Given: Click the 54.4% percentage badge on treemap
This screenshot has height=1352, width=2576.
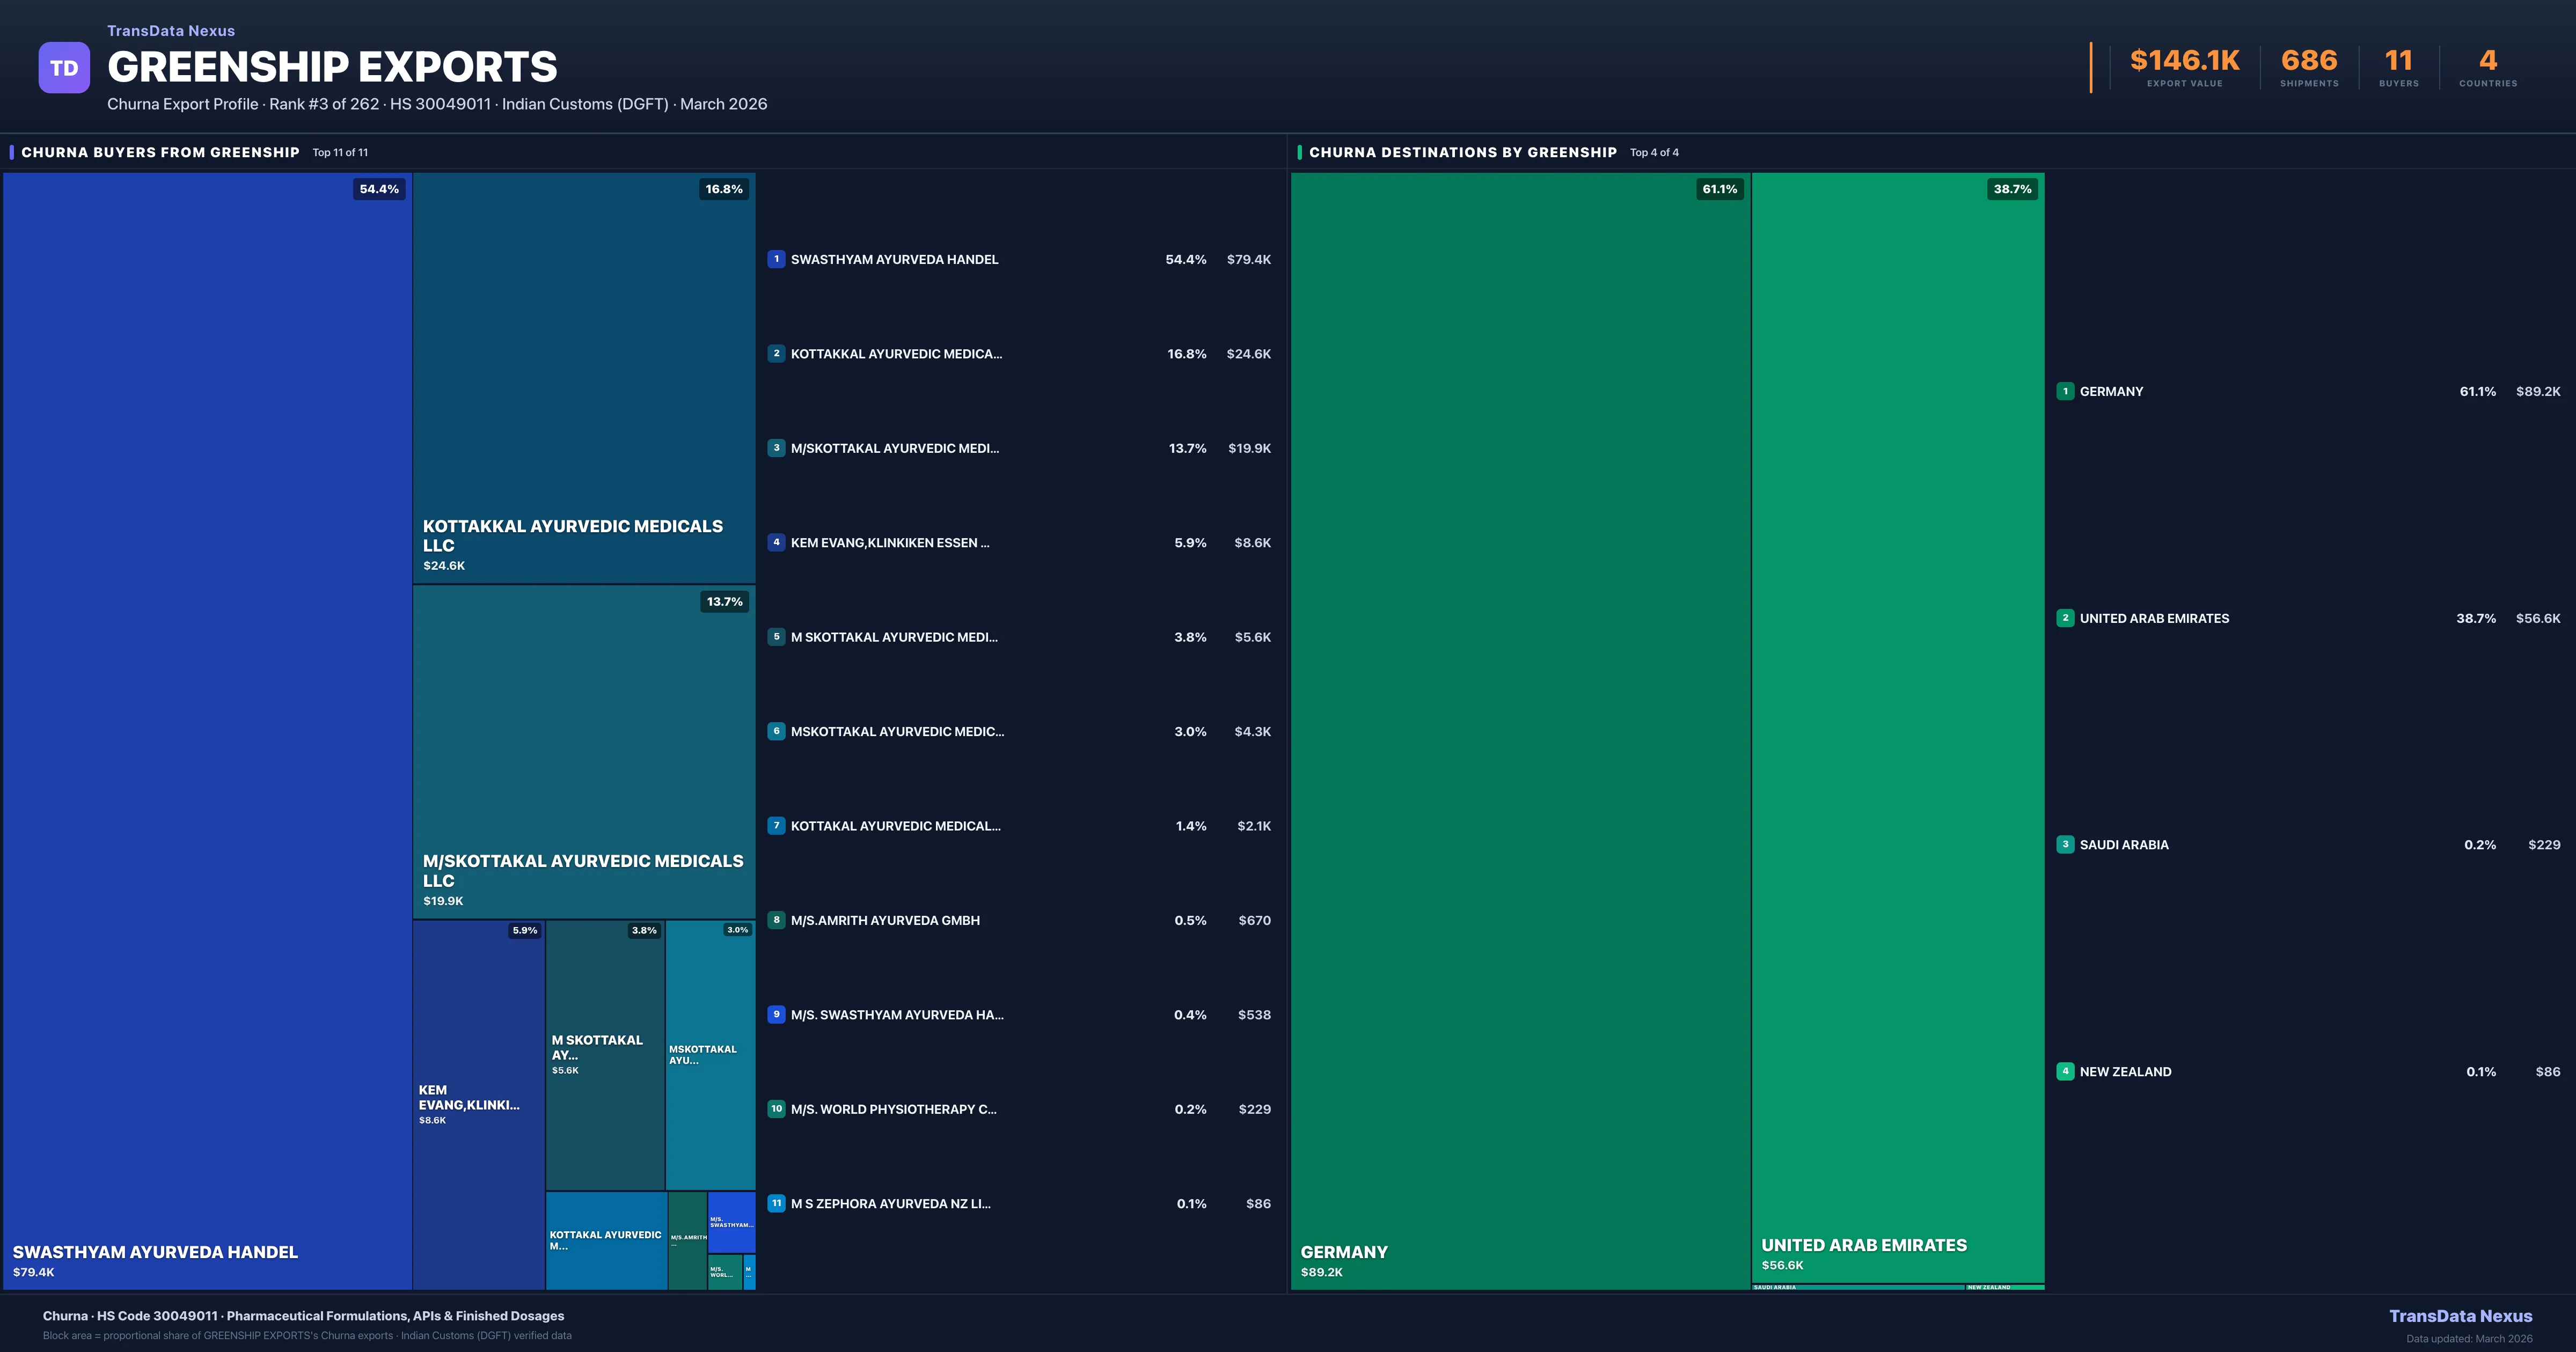Looking at the screenshot, I should (379, 189).
